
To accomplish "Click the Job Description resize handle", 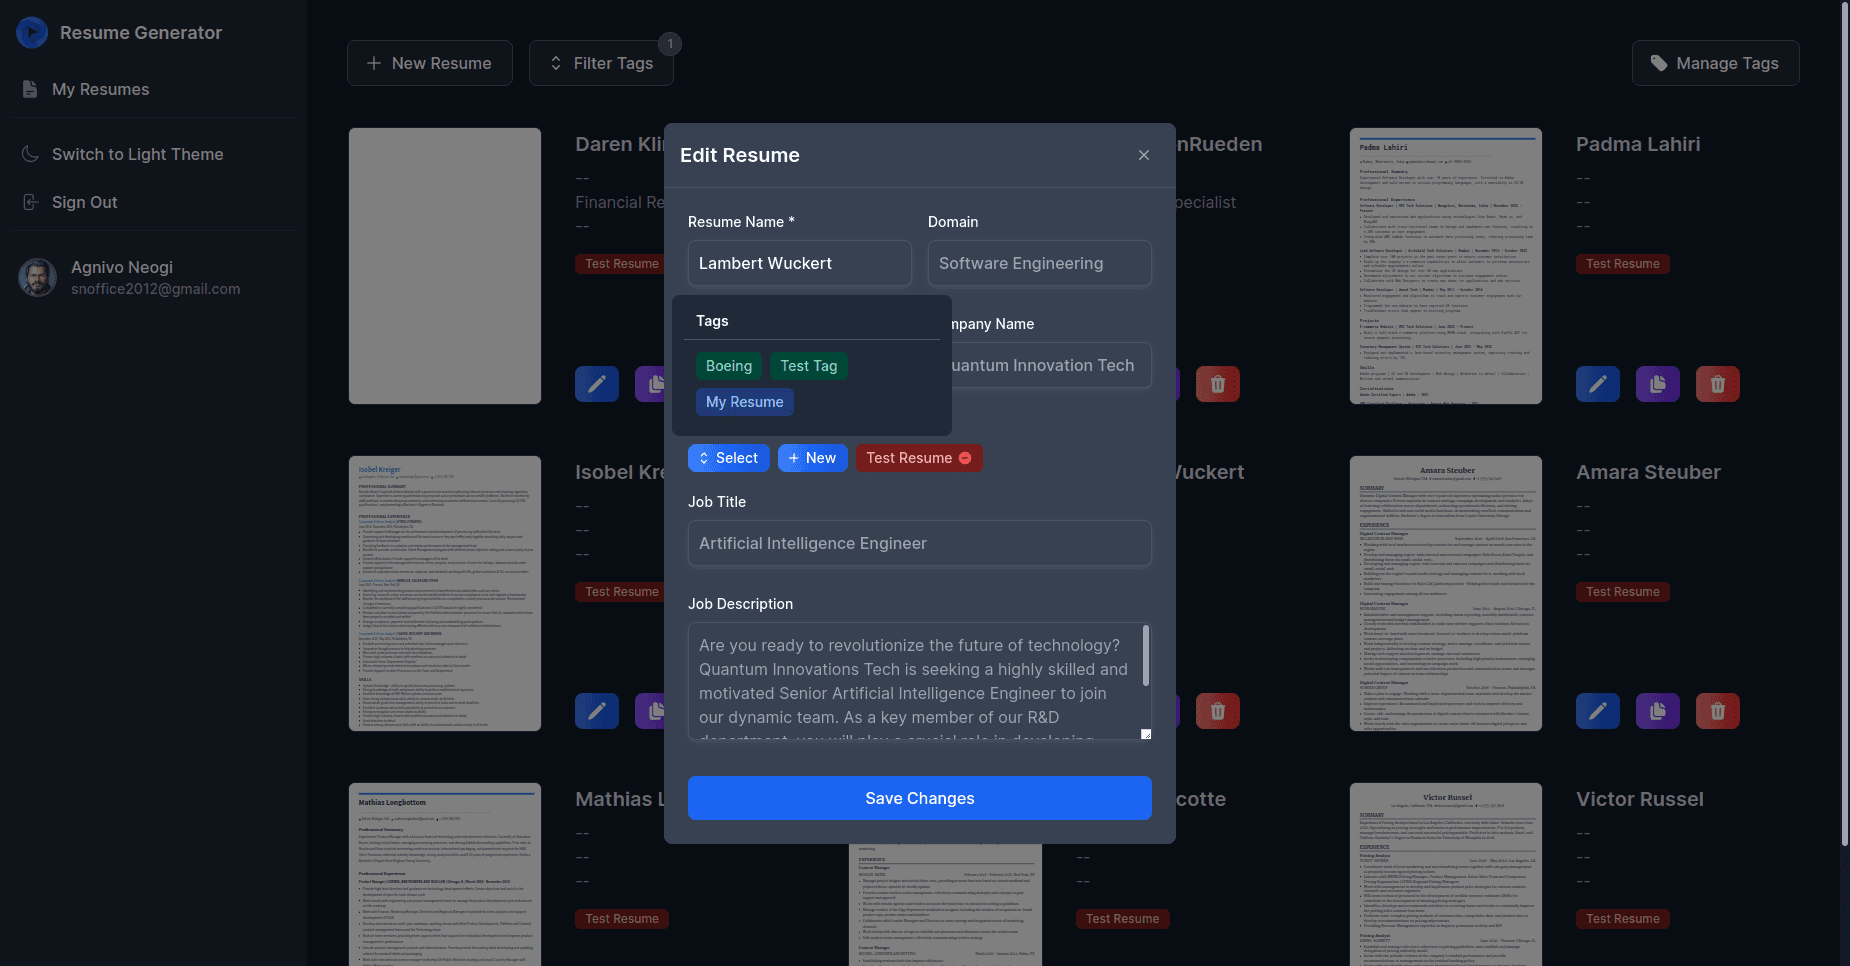I will coord(1146,734).
